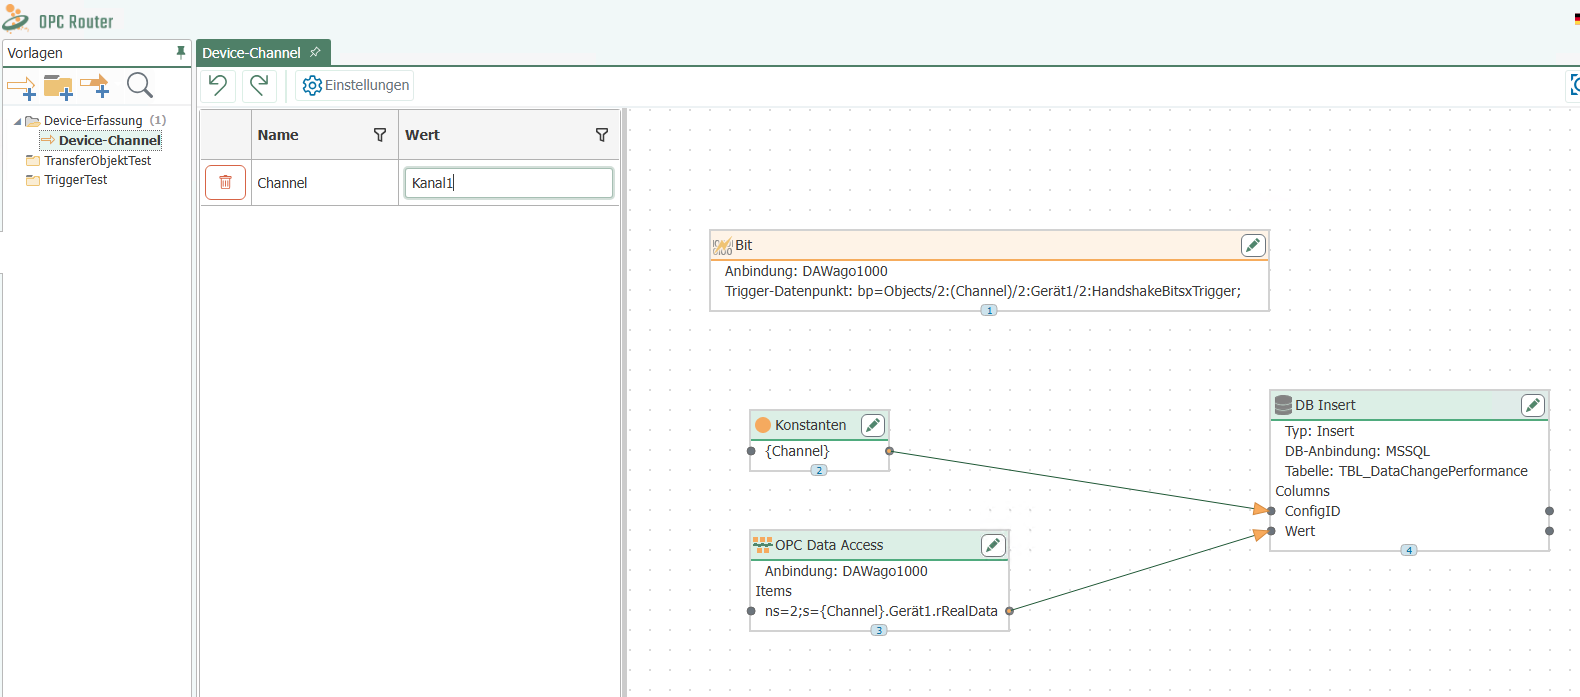This screenshot has height=697, width=1580.
Task: Open the Name column filter
Action: (x=380, y=135)
